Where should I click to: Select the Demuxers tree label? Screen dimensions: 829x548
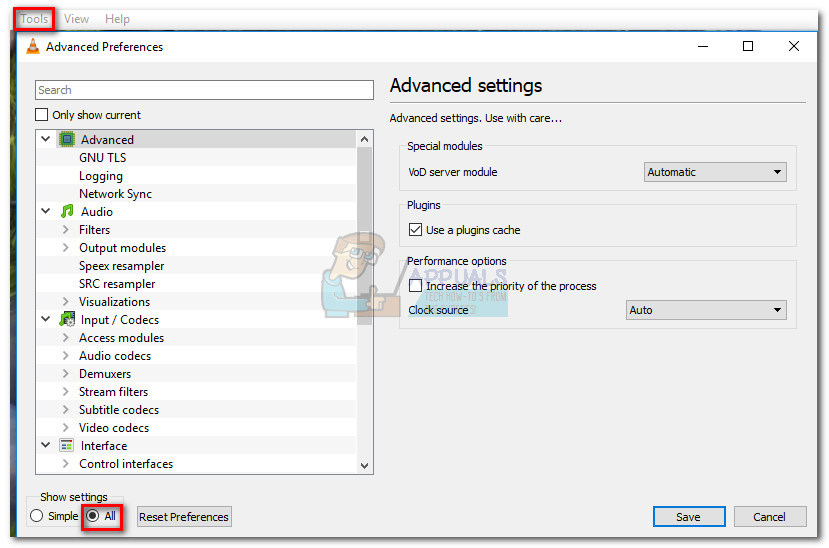[x=105, y=374]
